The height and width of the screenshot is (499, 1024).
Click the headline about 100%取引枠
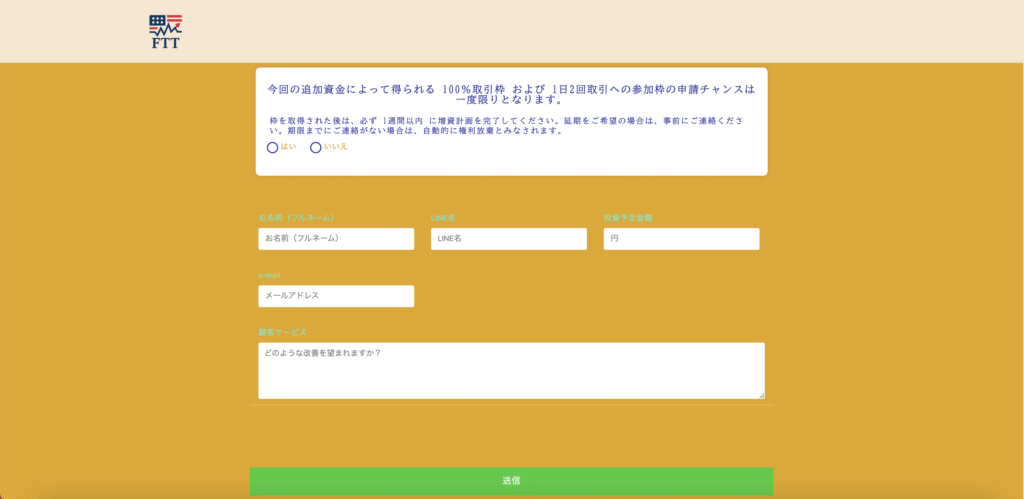pos(511,95)
